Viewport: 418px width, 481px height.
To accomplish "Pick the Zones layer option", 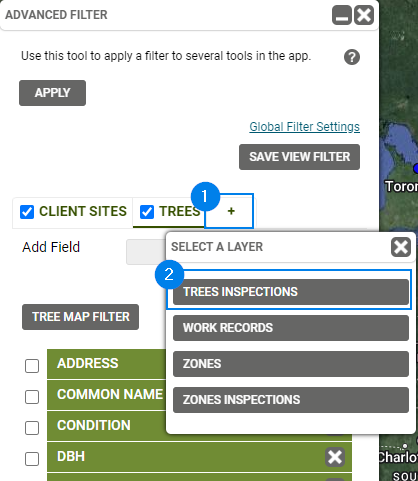I will point(291,364).
